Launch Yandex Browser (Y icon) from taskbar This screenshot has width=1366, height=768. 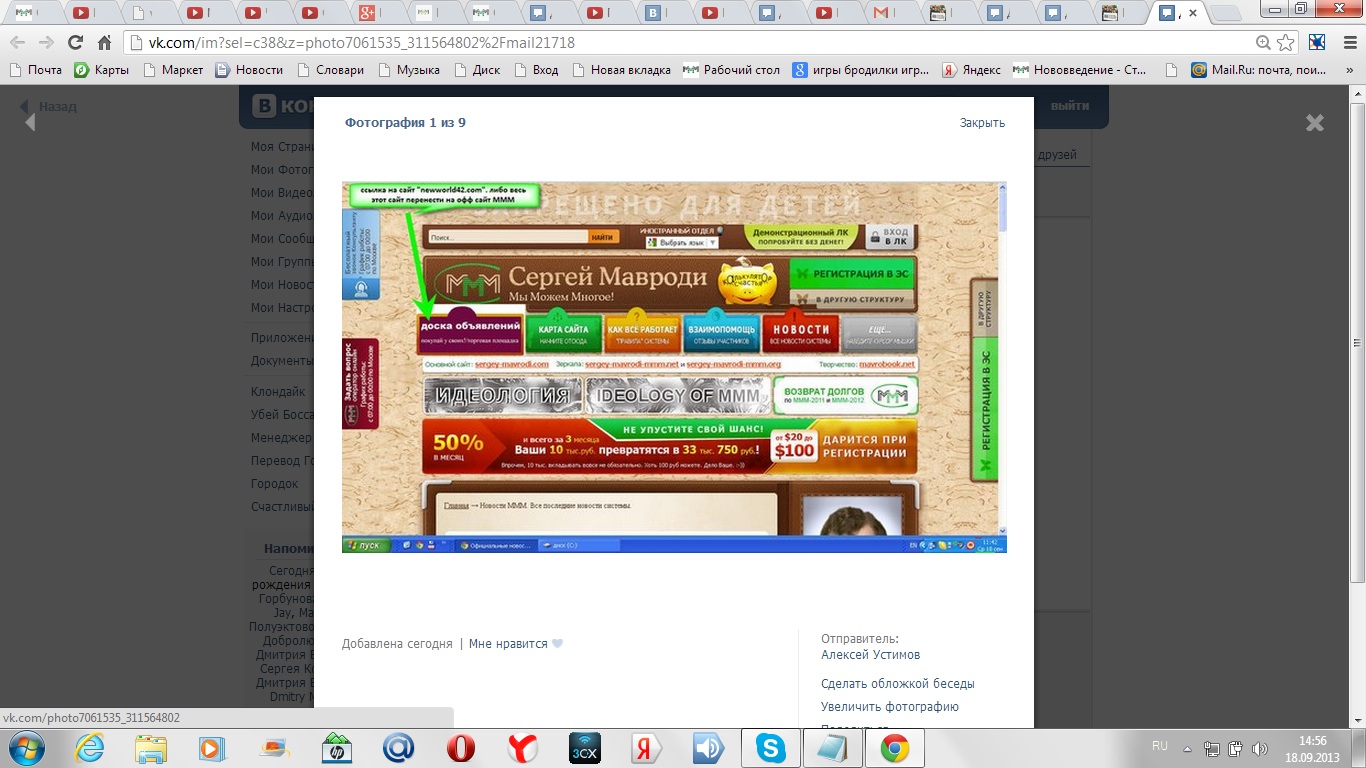[x=523, y=748]
